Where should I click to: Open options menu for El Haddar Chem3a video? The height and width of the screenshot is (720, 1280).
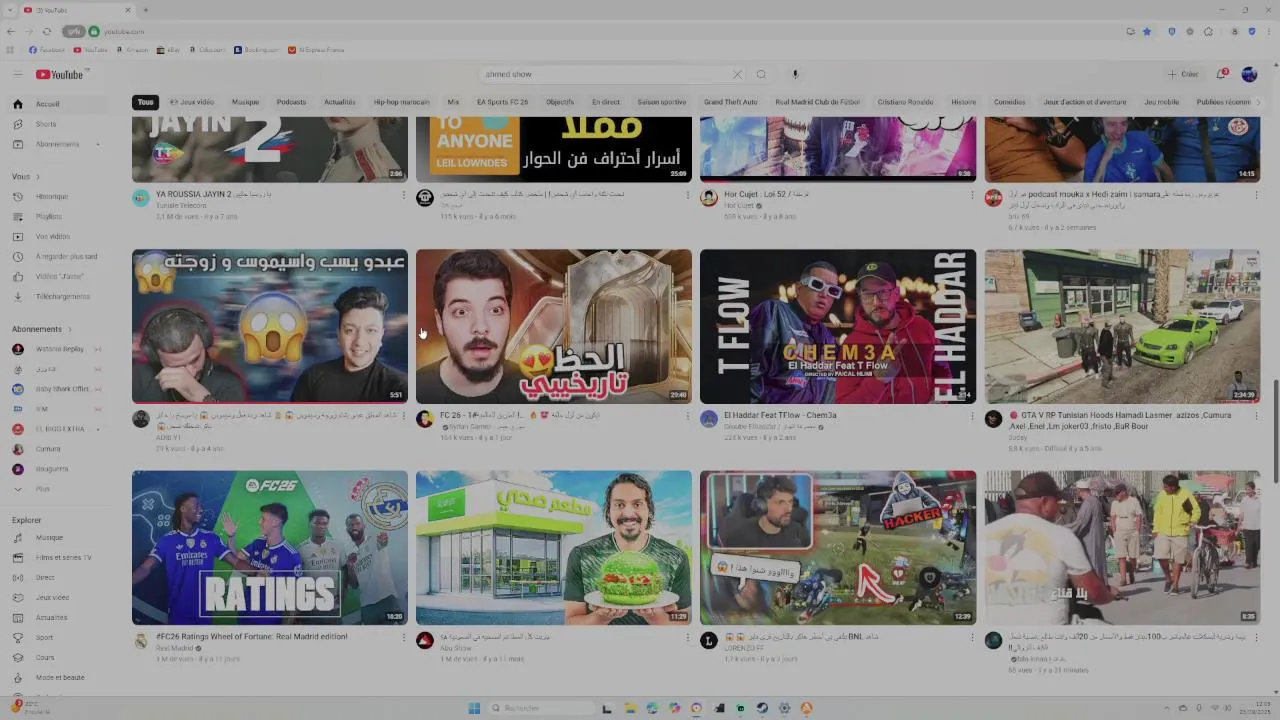[972, 416]
